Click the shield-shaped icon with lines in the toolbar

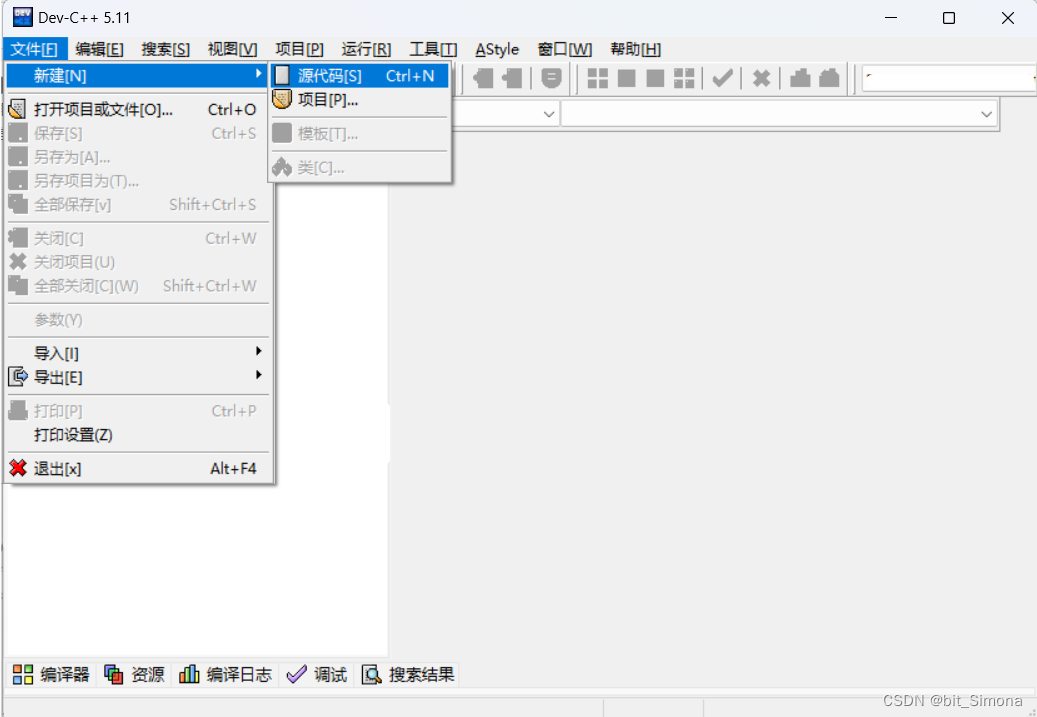click(551, 78)
